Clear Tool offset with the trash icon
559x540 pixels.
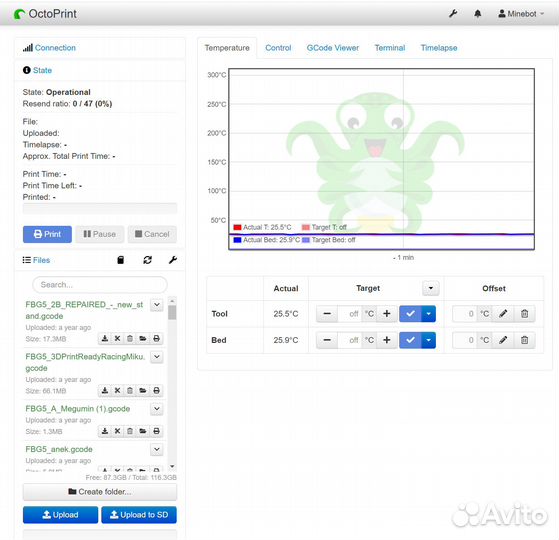(524, 314)
